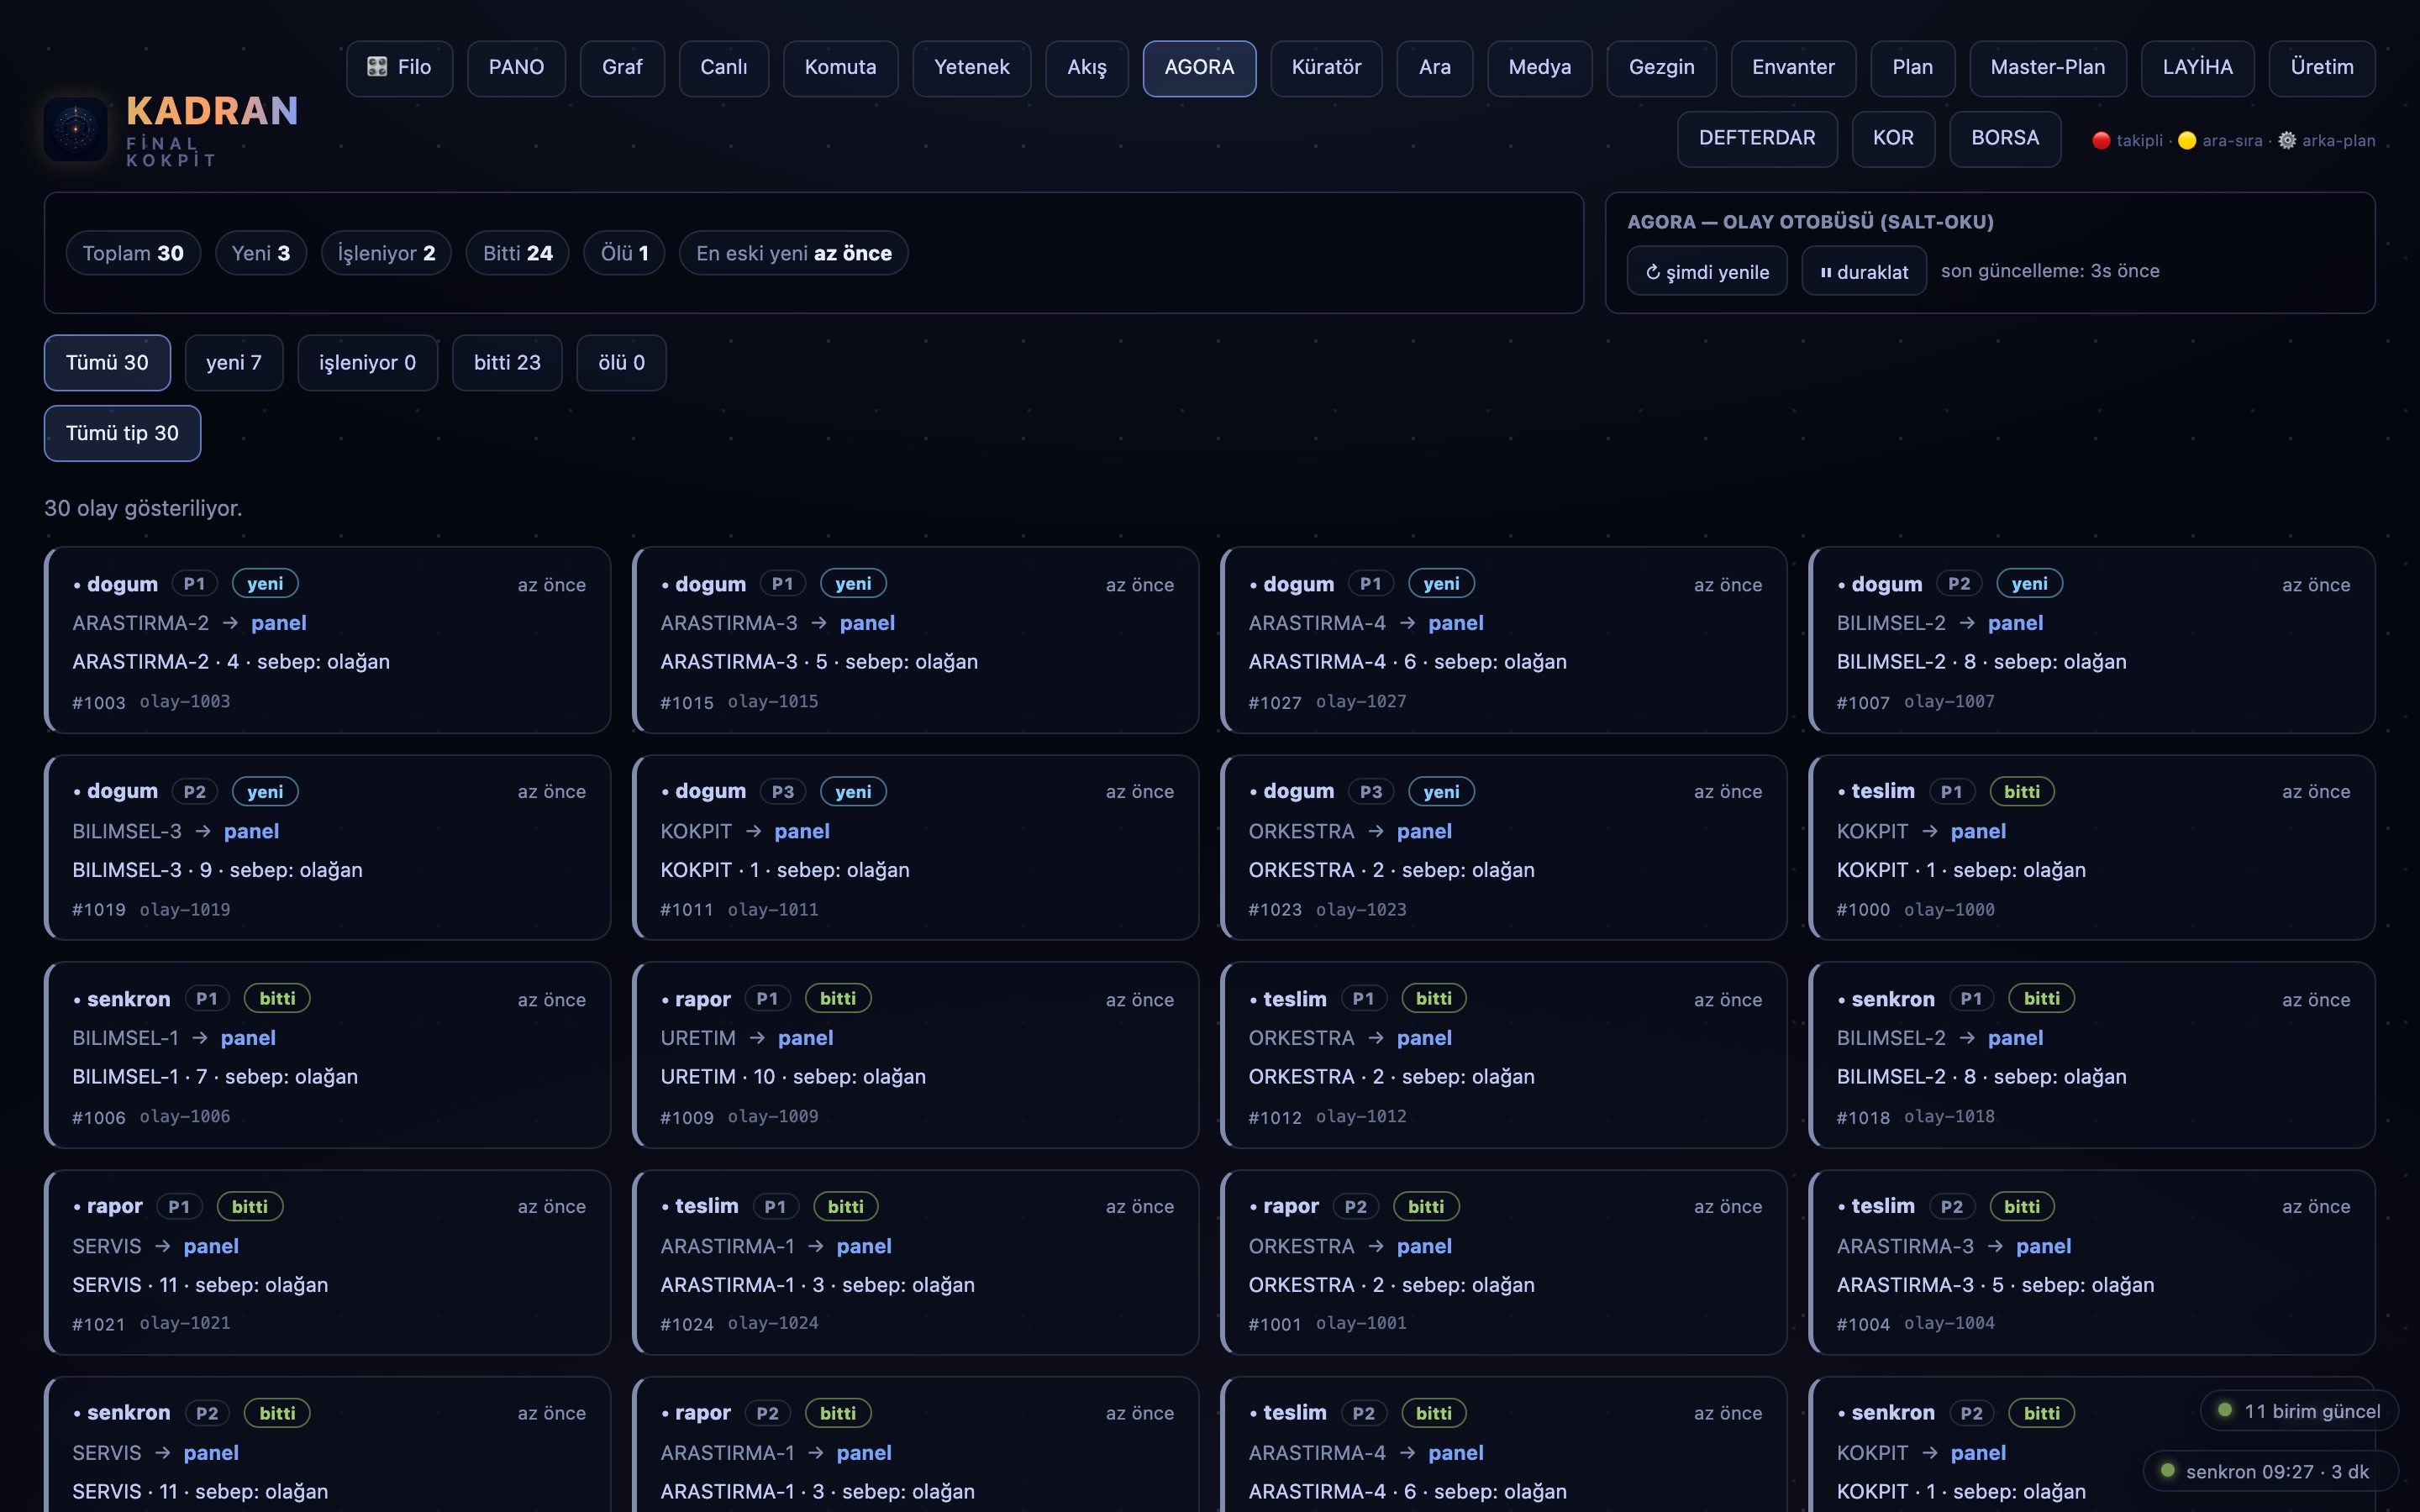This screenshot has height=1512, width=2420.
Task: Filter events by Tümü 30
Action: coord(107,363)
